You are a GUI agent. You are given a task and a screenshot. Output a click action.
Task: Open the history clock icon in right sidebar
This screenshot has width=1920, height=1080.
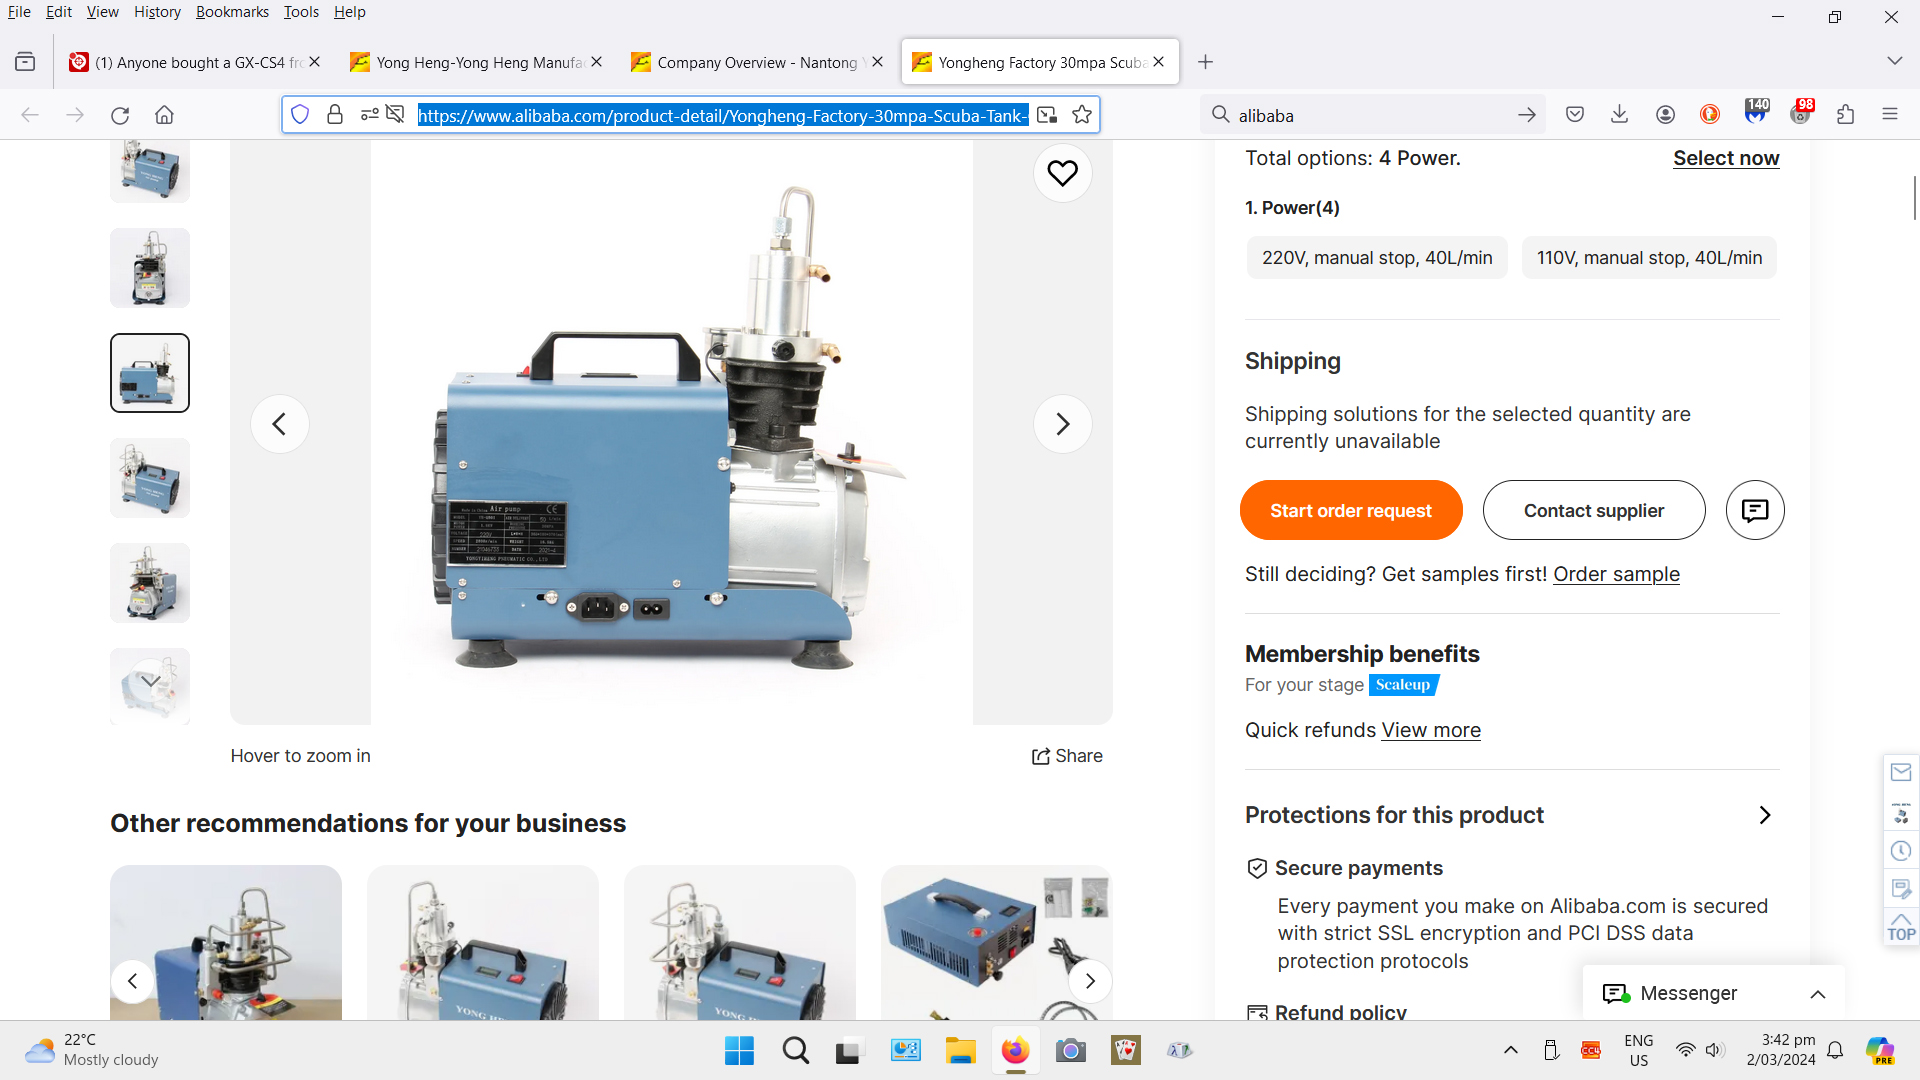coord(1901,851)
